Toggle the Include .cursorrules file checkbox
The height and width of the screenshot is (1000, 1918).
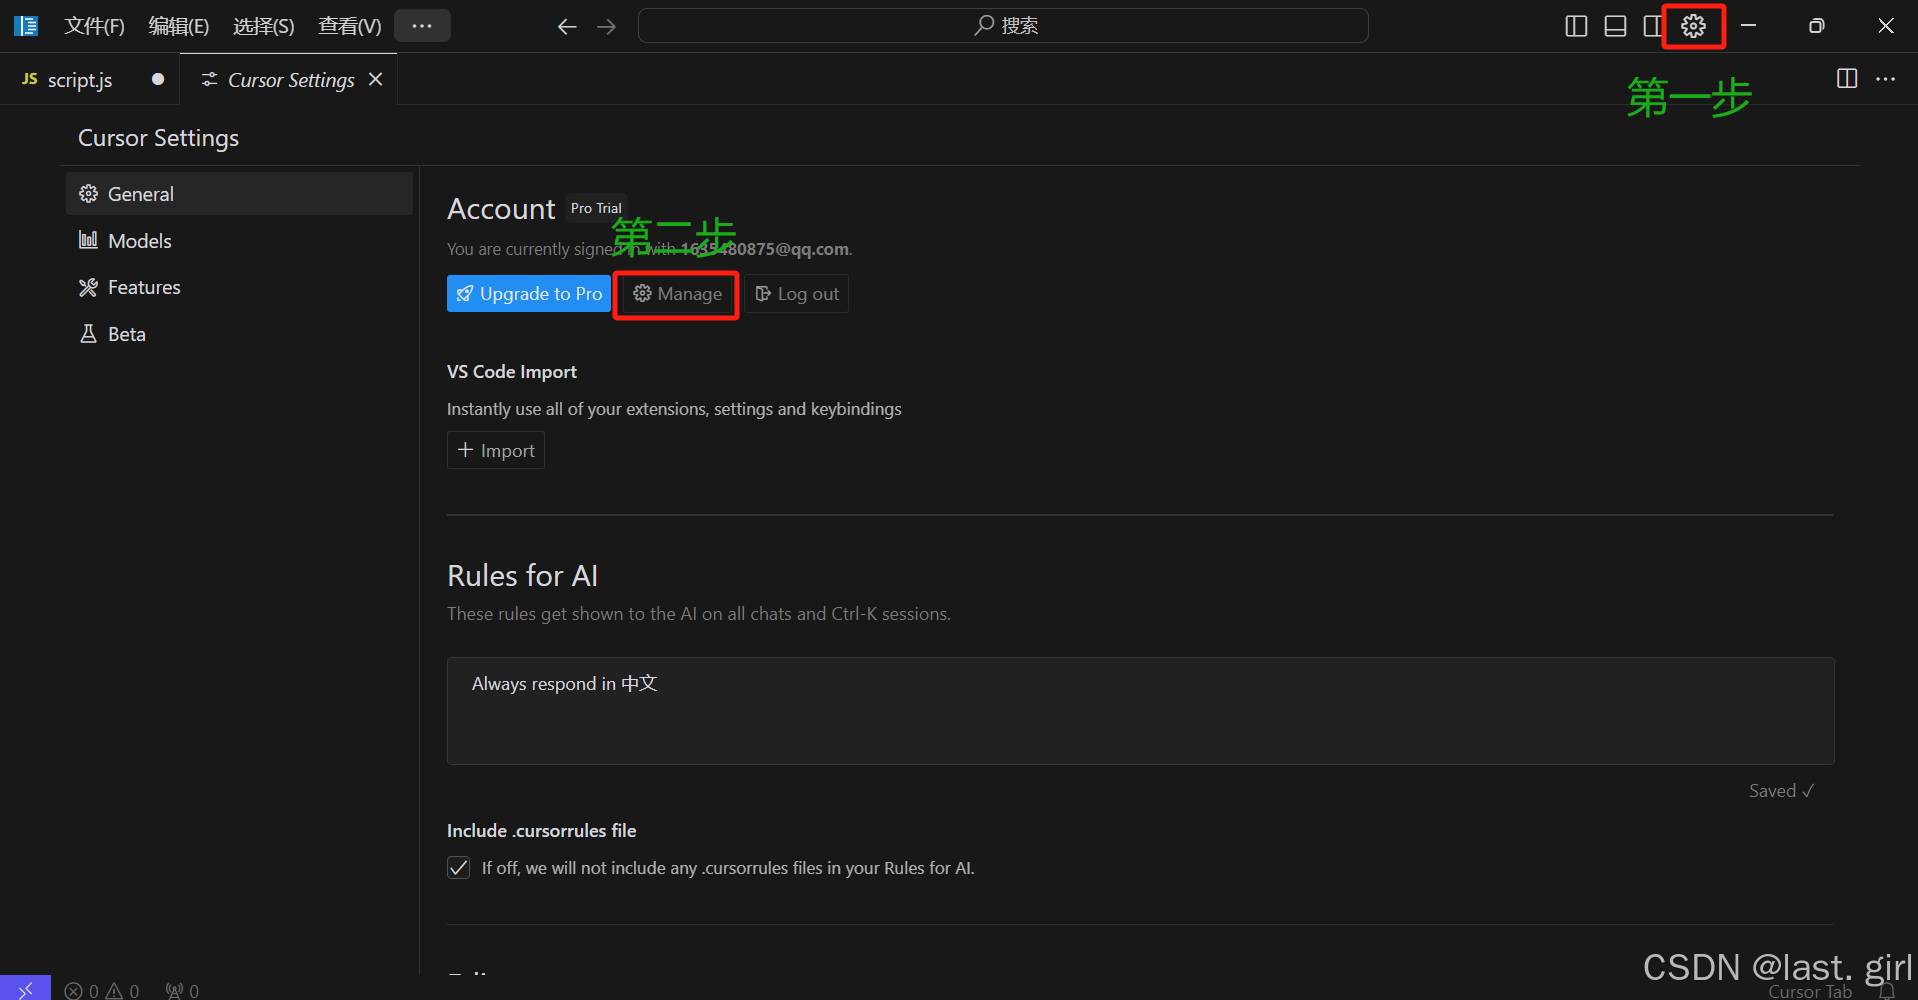click(x=458, y=867)
